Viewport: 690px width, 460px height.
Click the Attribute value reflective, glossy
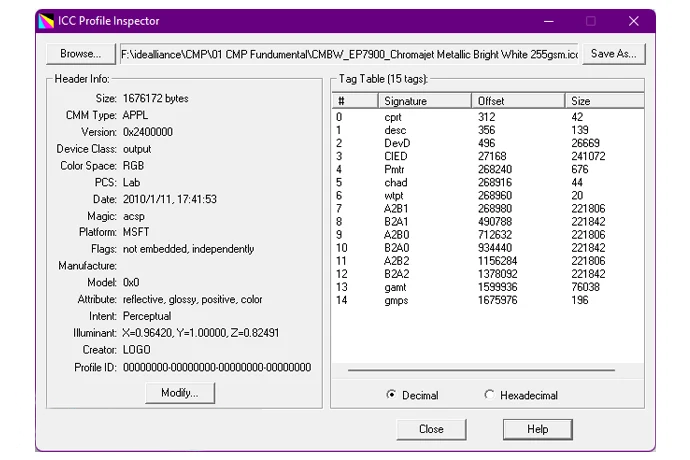pos(160,300)
